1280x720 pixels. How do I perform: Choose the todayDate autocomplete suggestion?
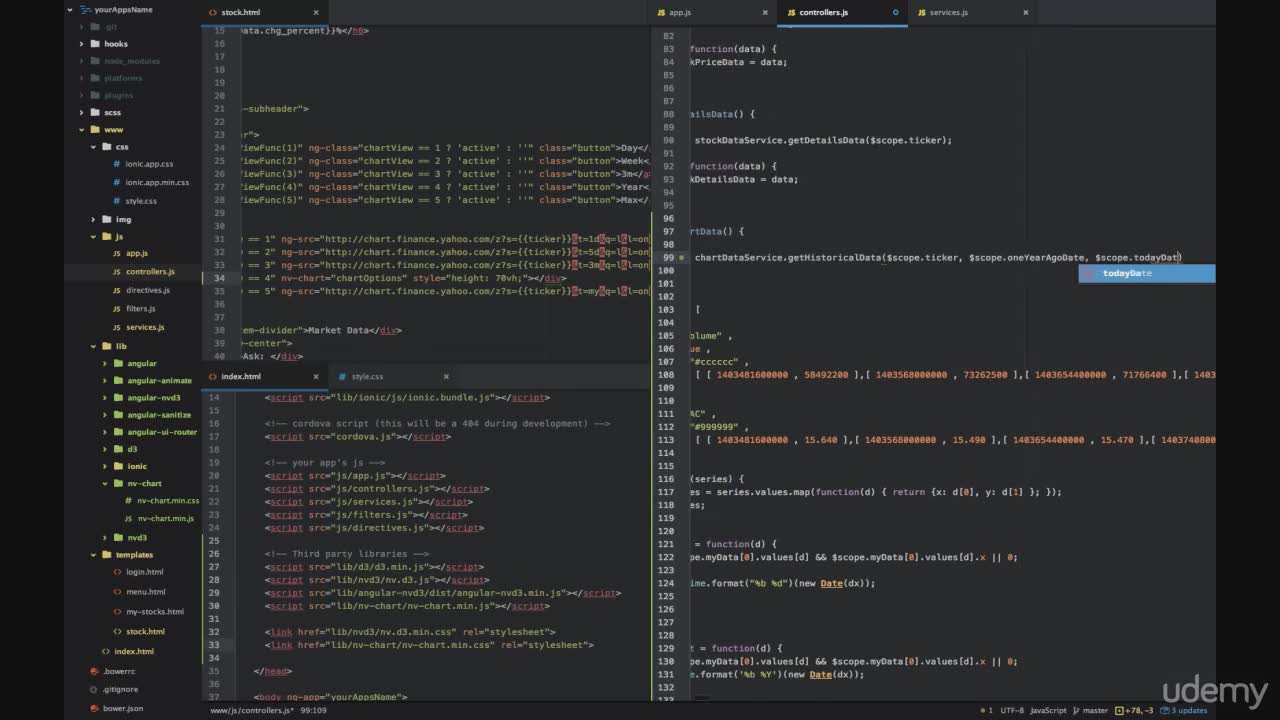[x=1147, y=273]
